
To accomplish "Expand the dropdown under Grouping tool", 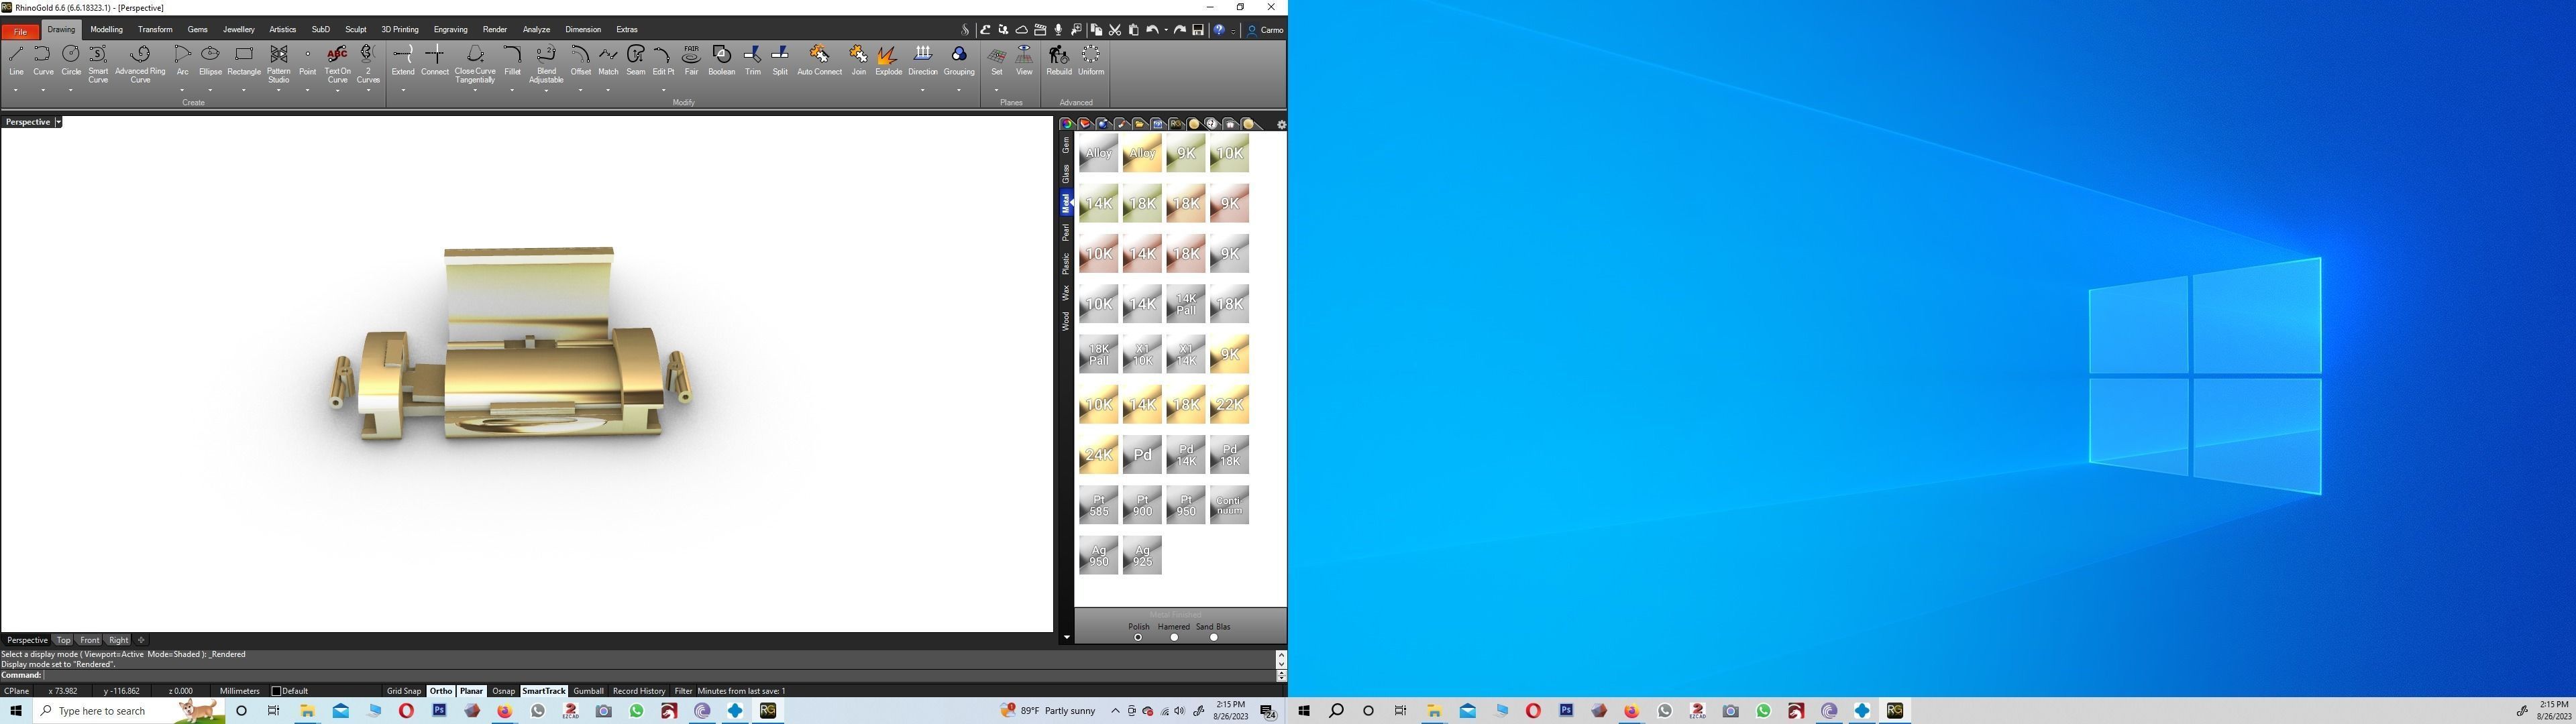I will coord(958,91).
